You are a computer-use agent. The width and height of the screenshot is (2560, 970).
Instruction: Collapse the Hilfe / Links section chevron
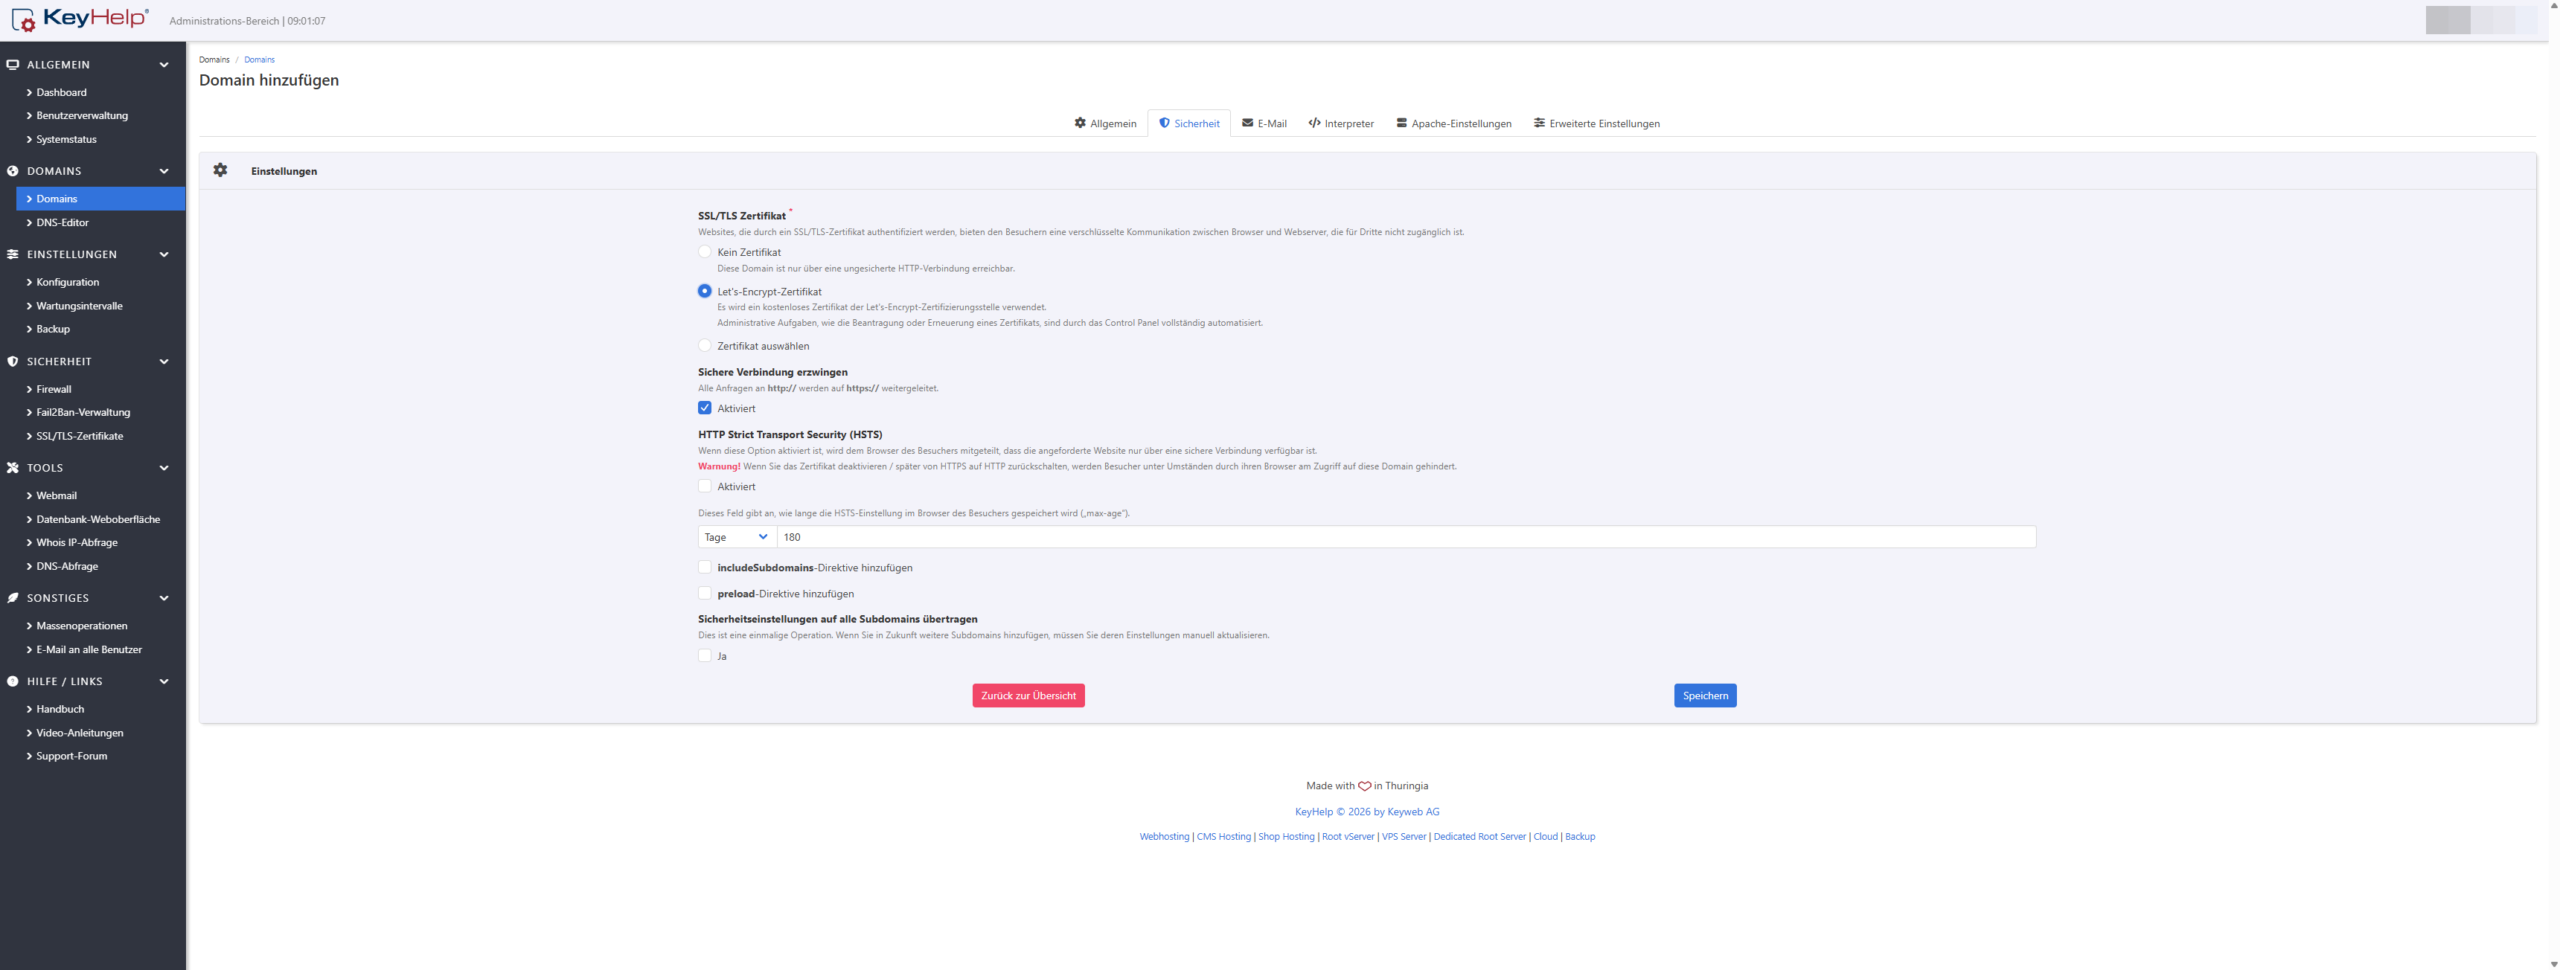pos(164,682)
